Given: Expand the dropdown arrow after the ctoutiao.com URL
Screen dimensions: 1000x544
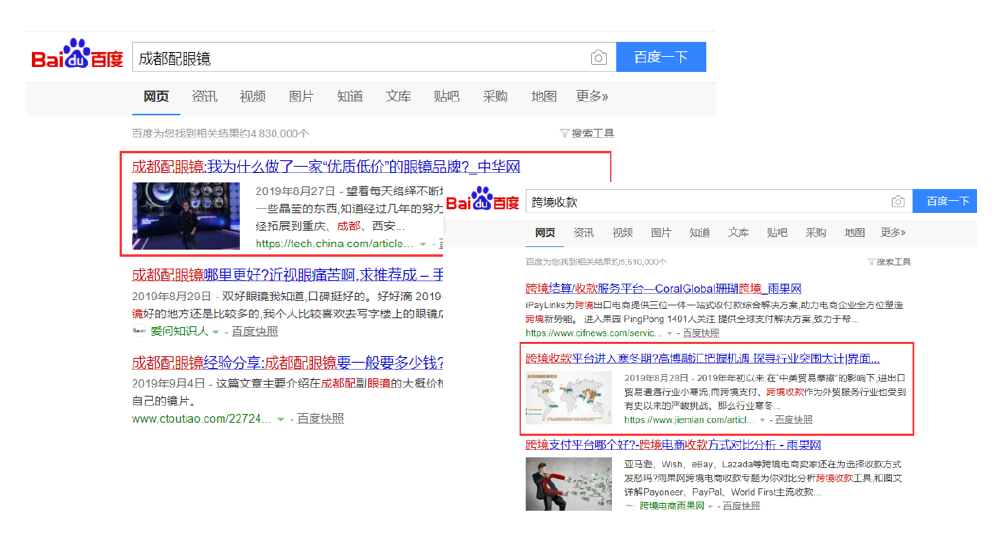Looking at the screenshot, I should 281,420.
